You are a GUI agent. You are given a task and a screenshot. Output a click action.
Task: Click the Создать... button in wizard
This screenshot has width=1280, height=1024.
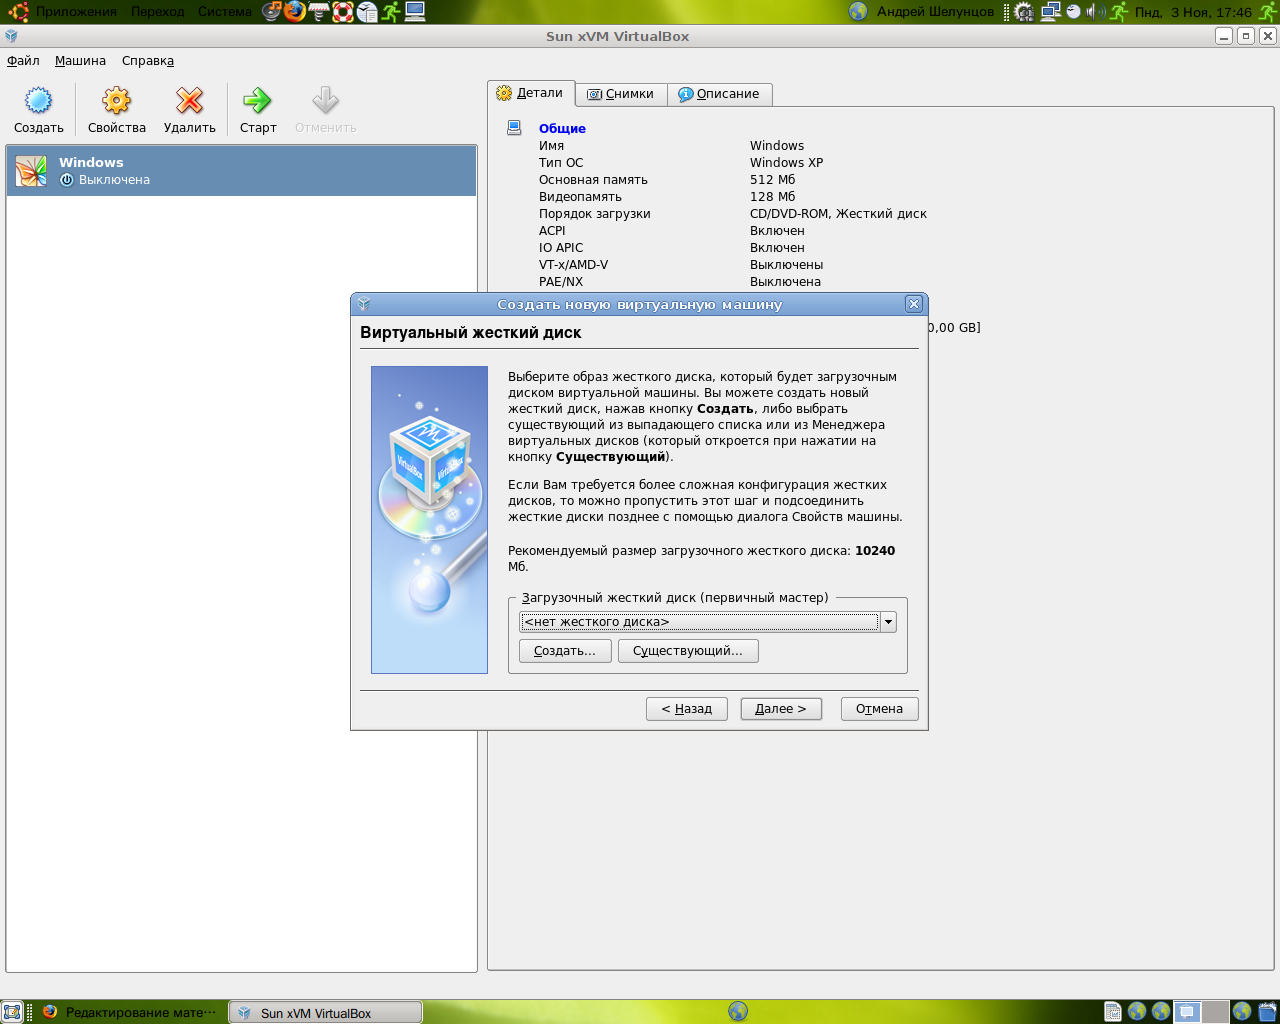pos(565,651)
